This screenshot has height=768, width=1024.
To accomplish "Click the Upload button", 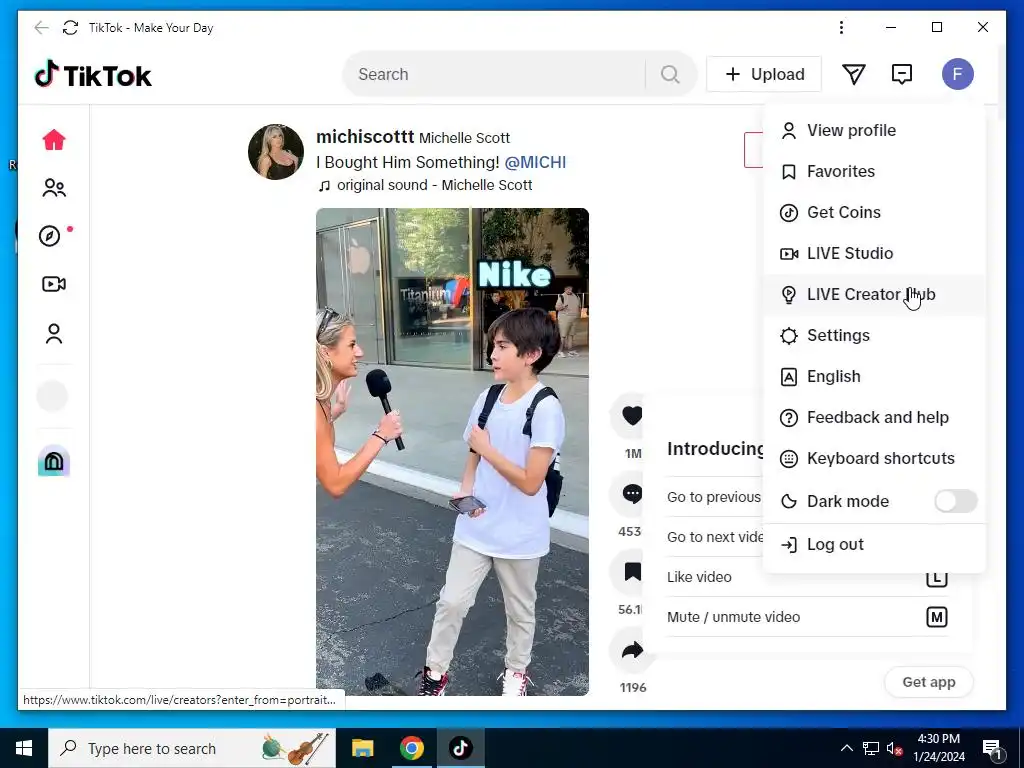I will pos(763,74).
